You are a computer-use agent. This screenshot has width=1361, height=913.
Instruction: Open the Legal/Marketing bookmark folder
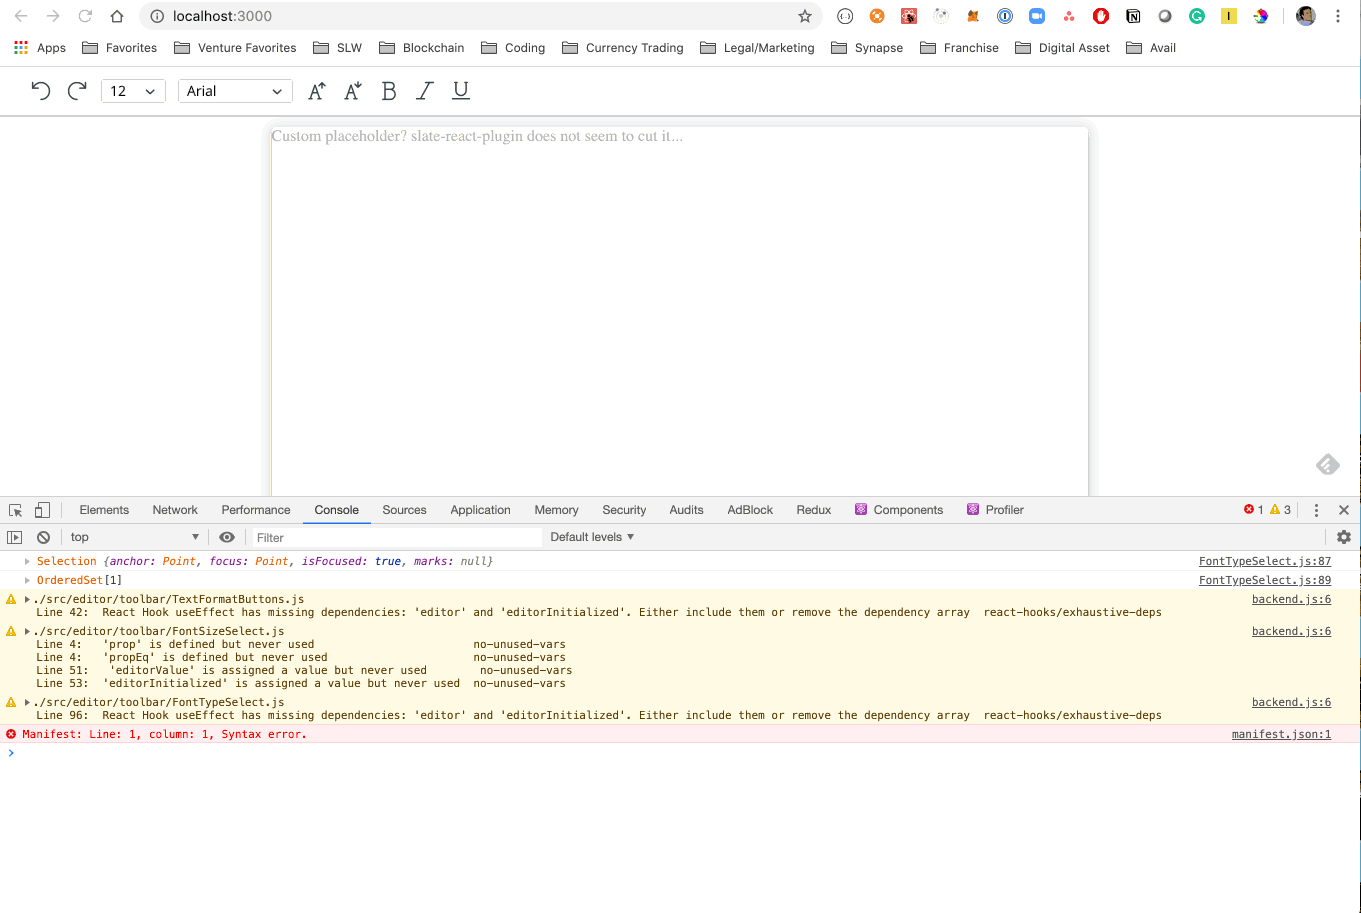point(758,48)
